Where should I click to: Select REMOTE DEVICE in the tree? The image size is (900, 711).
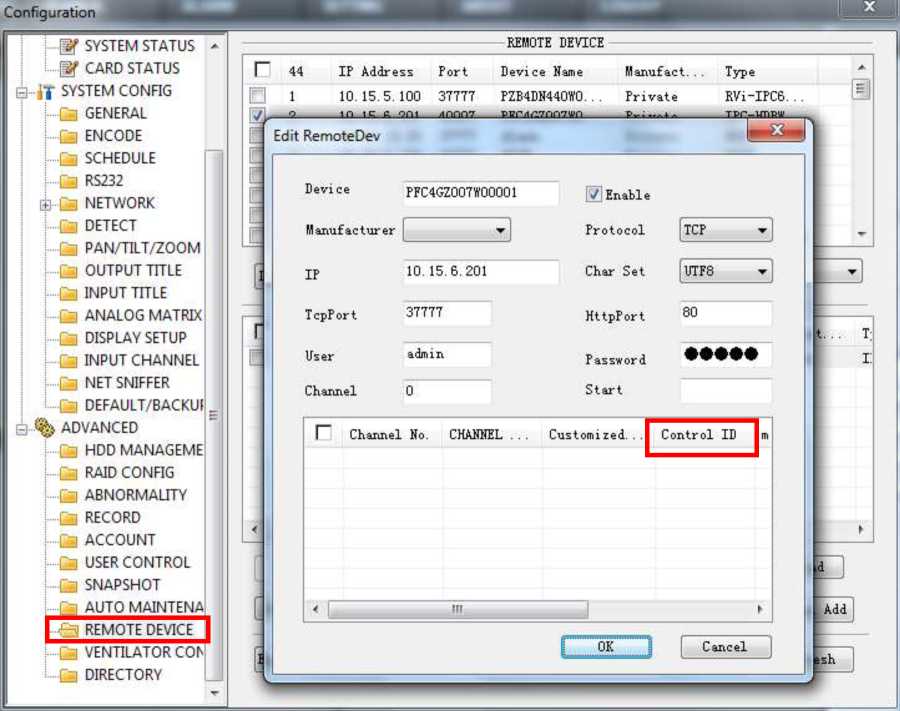[138, 630]
